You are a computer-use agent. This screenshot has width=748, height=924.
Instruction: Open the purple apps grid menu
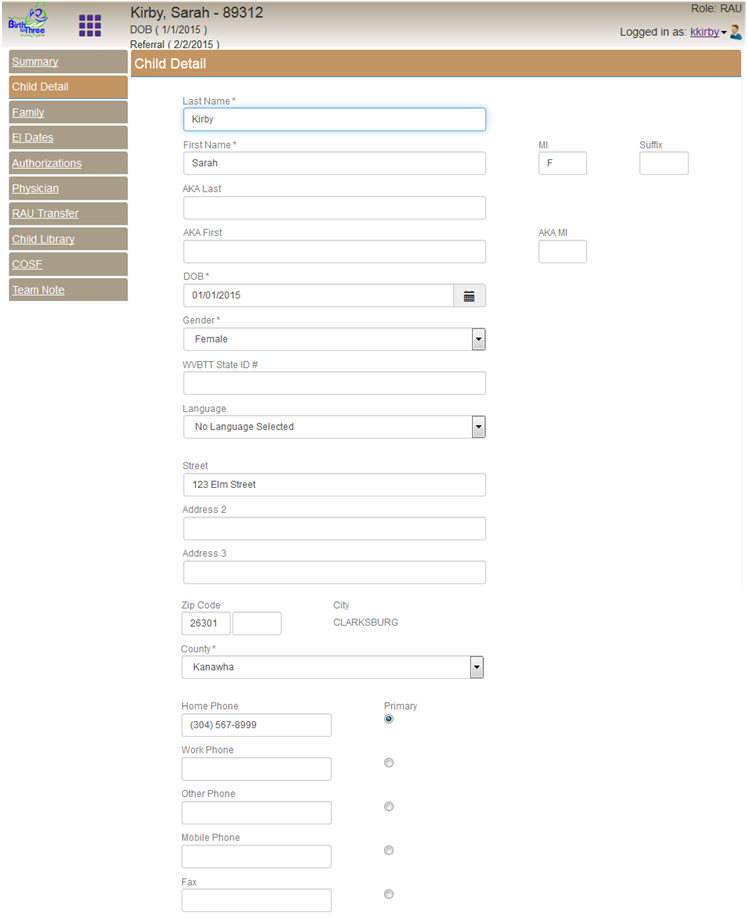[x=90, y=25]
